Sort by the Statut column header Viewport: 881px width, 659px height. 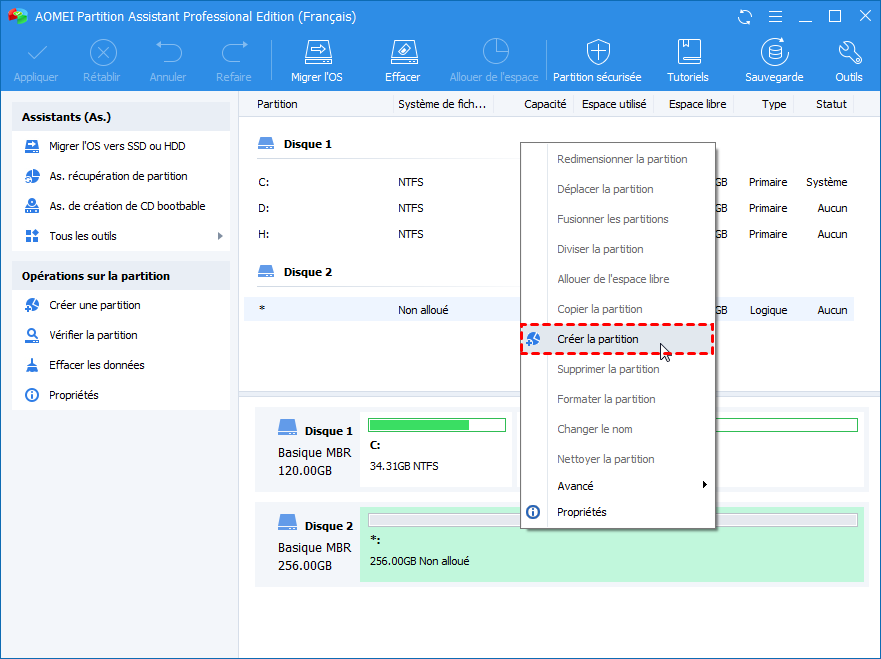(831, 104)
